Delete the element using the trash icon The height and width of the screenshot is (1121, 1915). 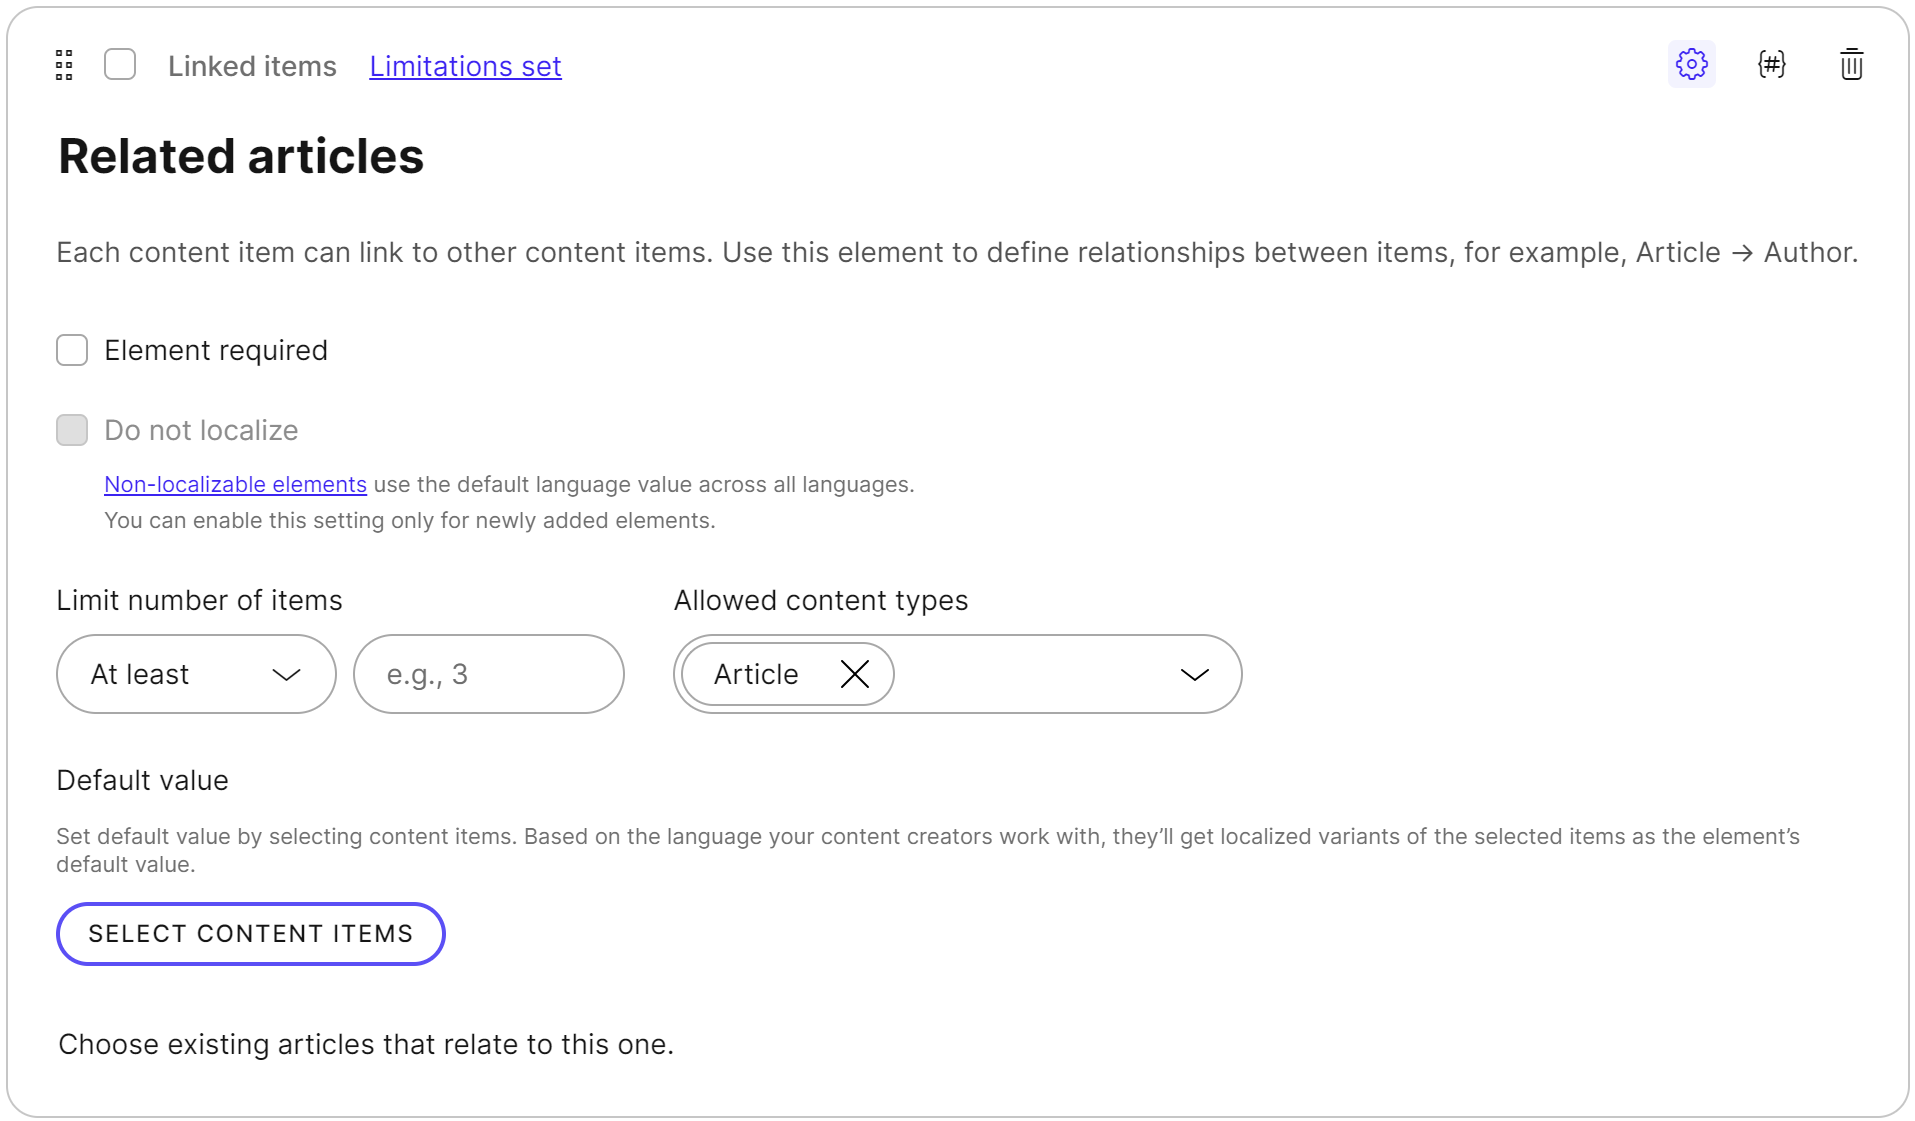point(1851,64)
